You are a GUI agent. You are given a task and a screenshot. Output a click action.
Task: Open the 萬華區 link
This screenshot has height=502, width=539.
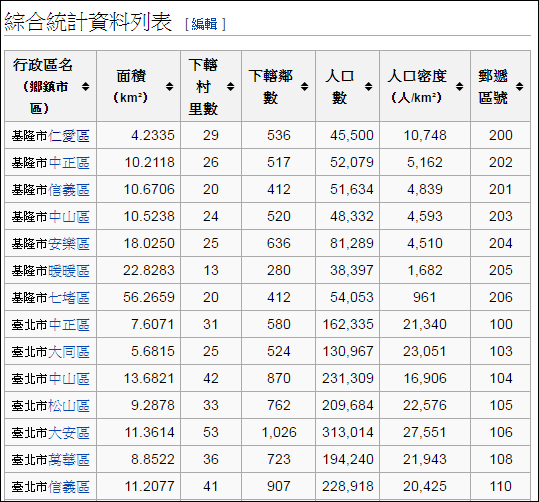69,460
